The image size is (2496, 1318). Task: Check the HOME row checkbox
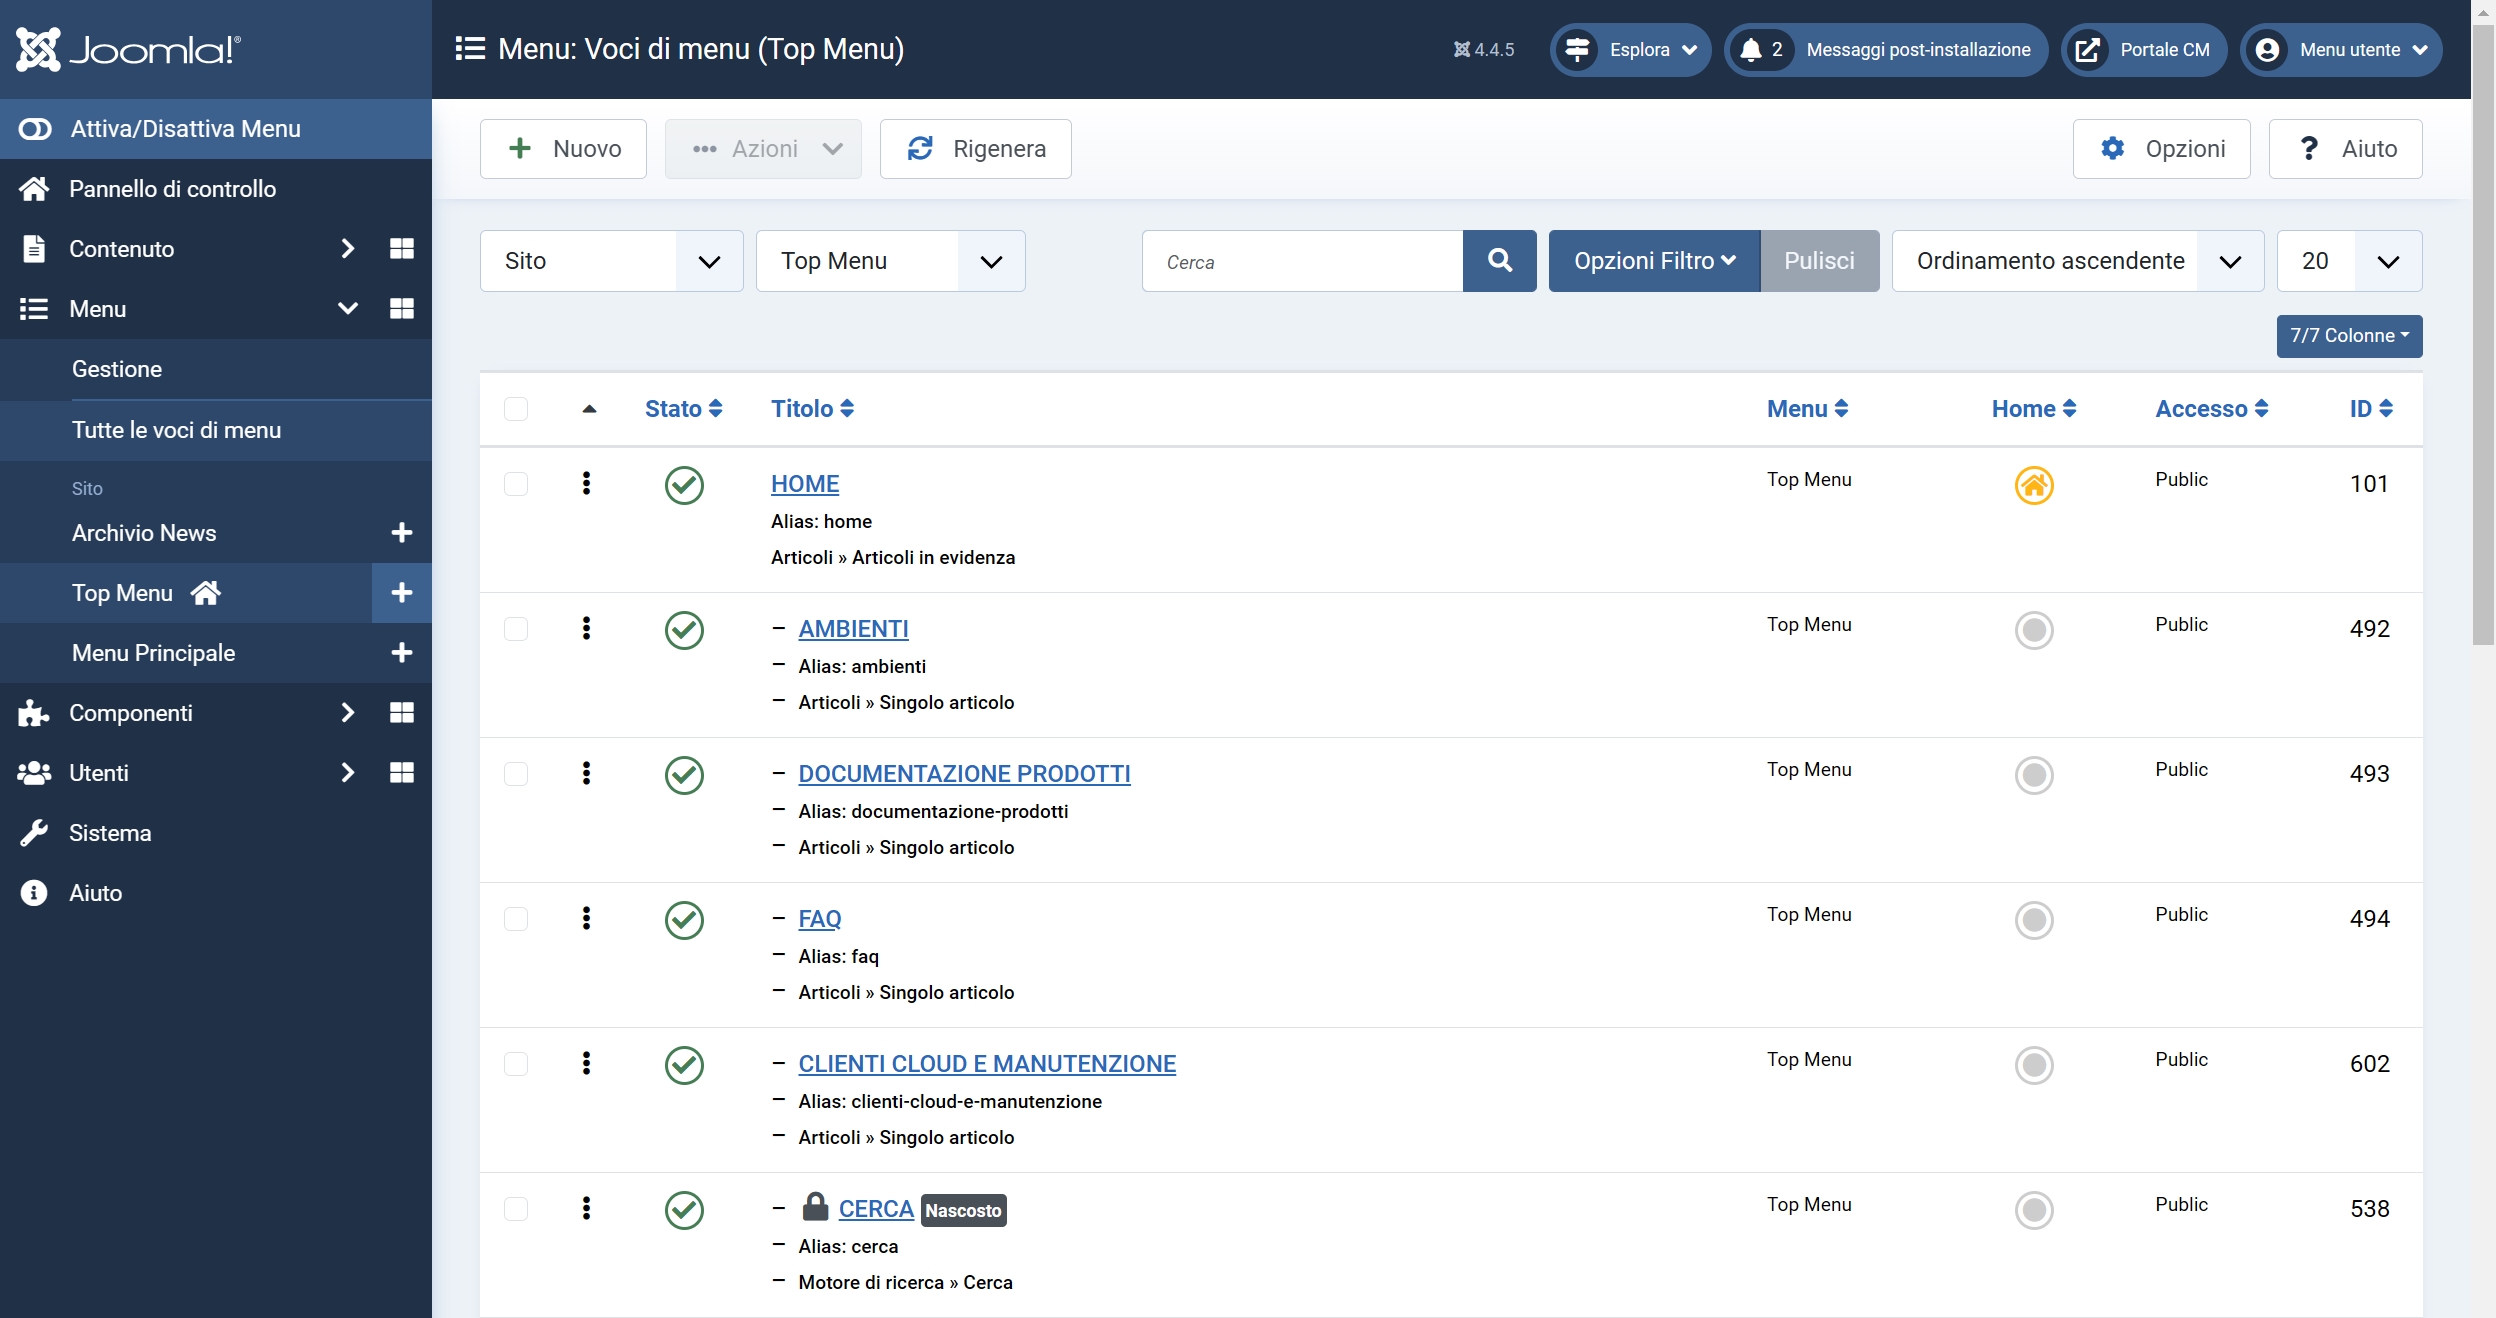516,484
